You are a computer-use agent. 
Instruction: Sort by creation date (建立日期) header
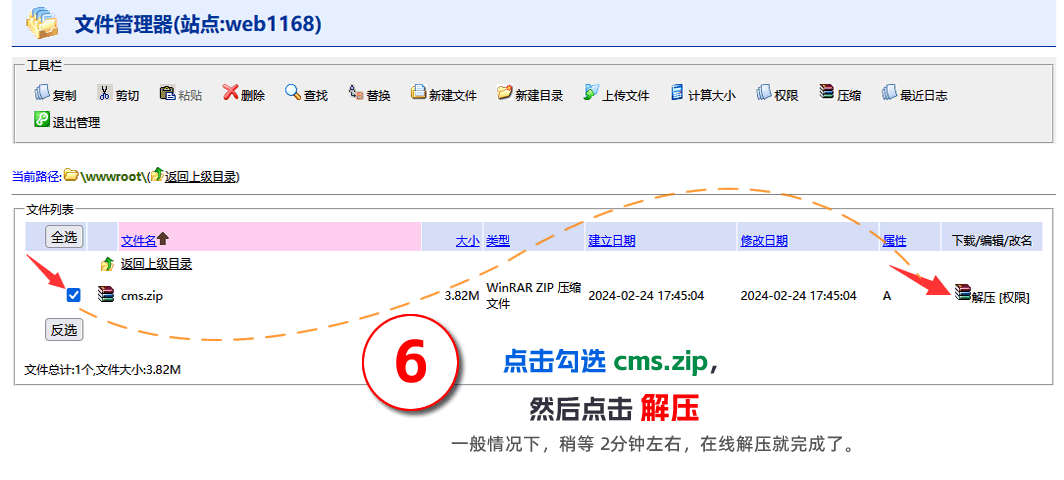611,240
